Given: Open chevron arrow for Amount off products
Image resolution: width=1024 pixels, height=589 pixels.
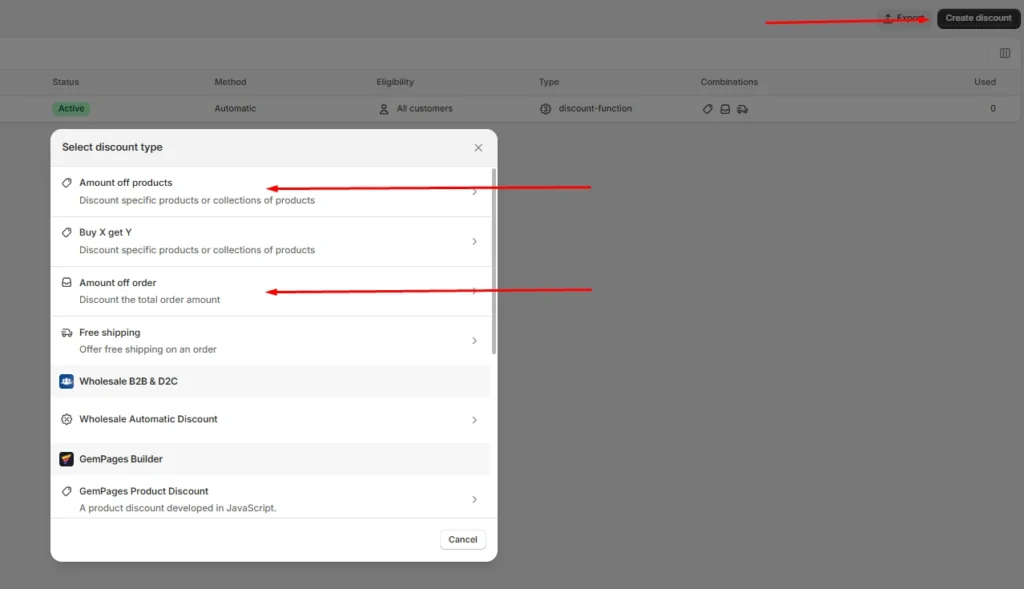Looking at the screenshot, I should click(x=474, y=192).
